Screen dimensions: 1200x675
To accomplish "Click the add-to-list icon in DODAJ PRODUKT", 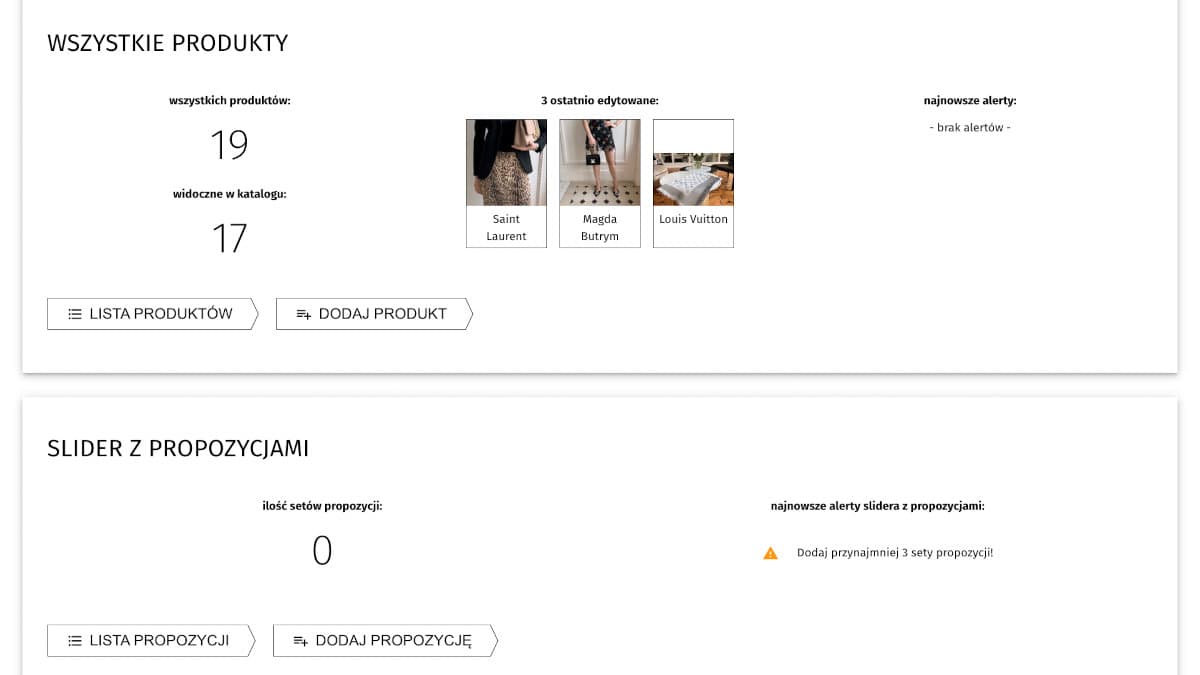I will (x=302, y=314).
